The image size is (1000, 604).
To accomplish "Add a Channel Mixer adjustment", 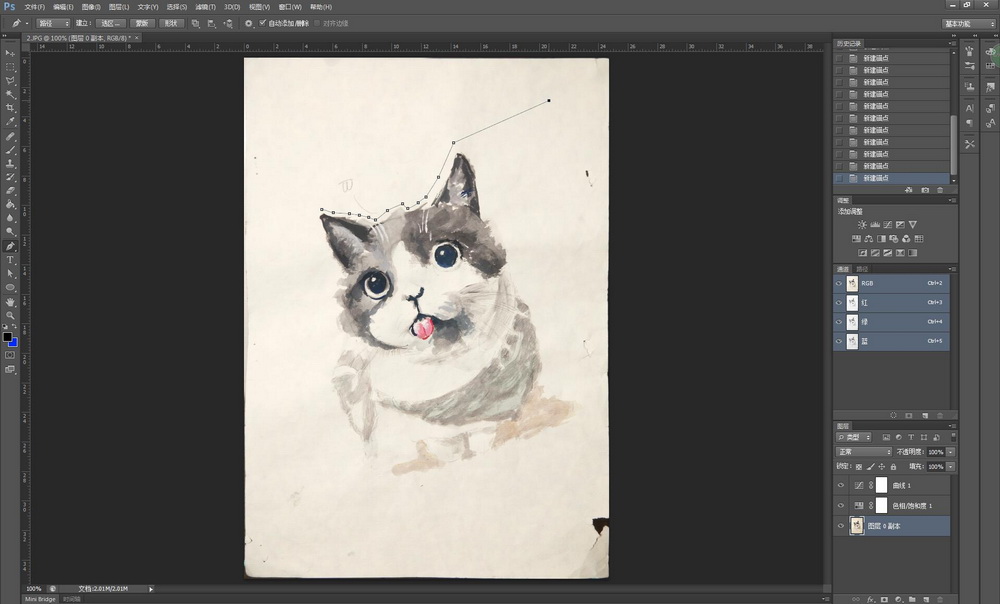I will [x=906, y=239].
